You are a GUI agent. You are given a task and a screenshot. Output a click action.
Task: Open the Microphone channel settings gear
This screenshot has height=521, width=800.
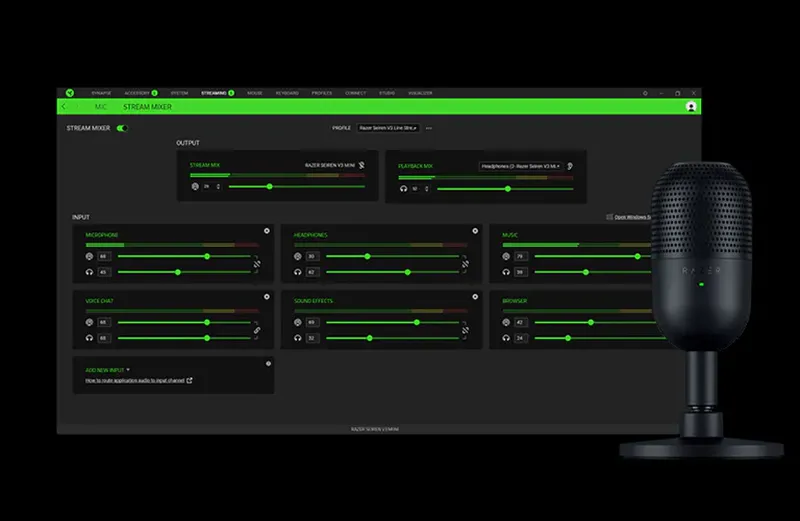pos(267,231)
